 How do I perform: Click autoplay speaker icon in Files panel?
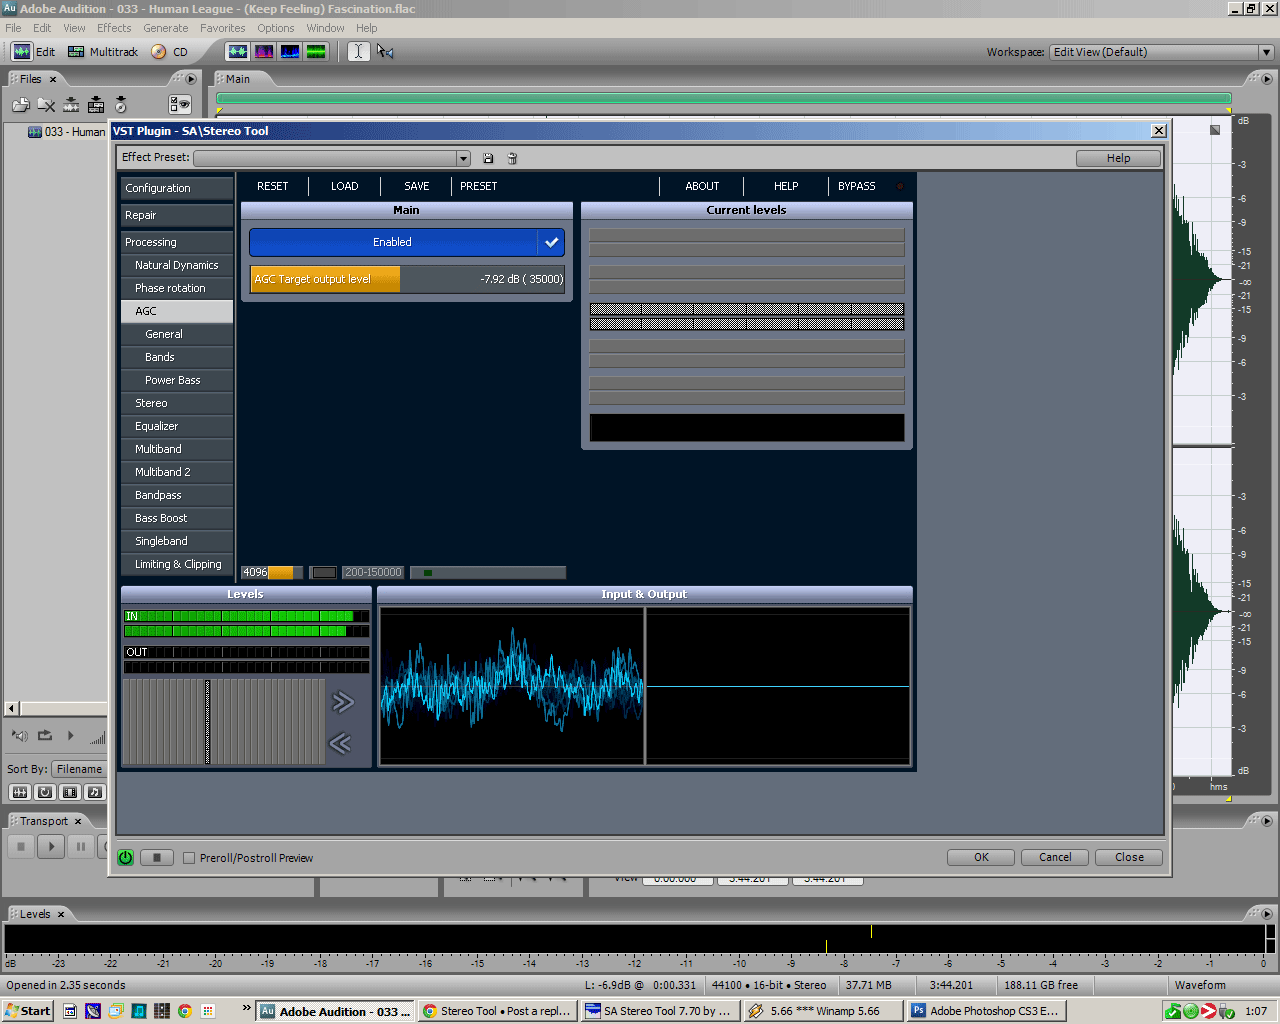pyautogui.click(x=19, y=736)
